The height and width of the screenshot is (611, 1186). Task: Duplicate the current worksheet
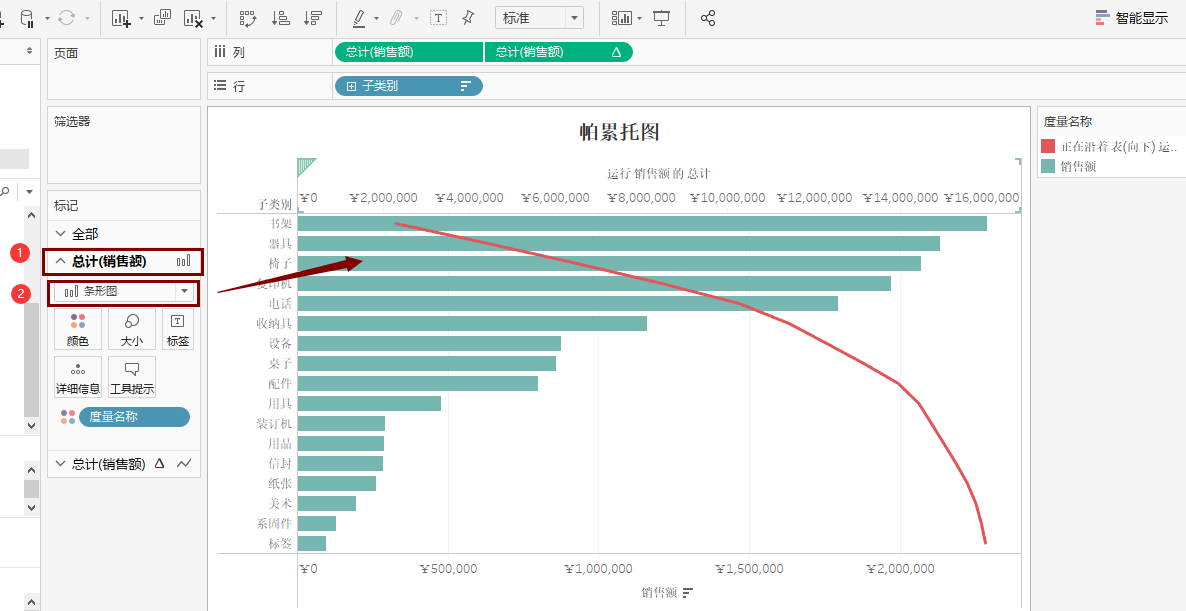pyautogui.click(x=162, y=18)
